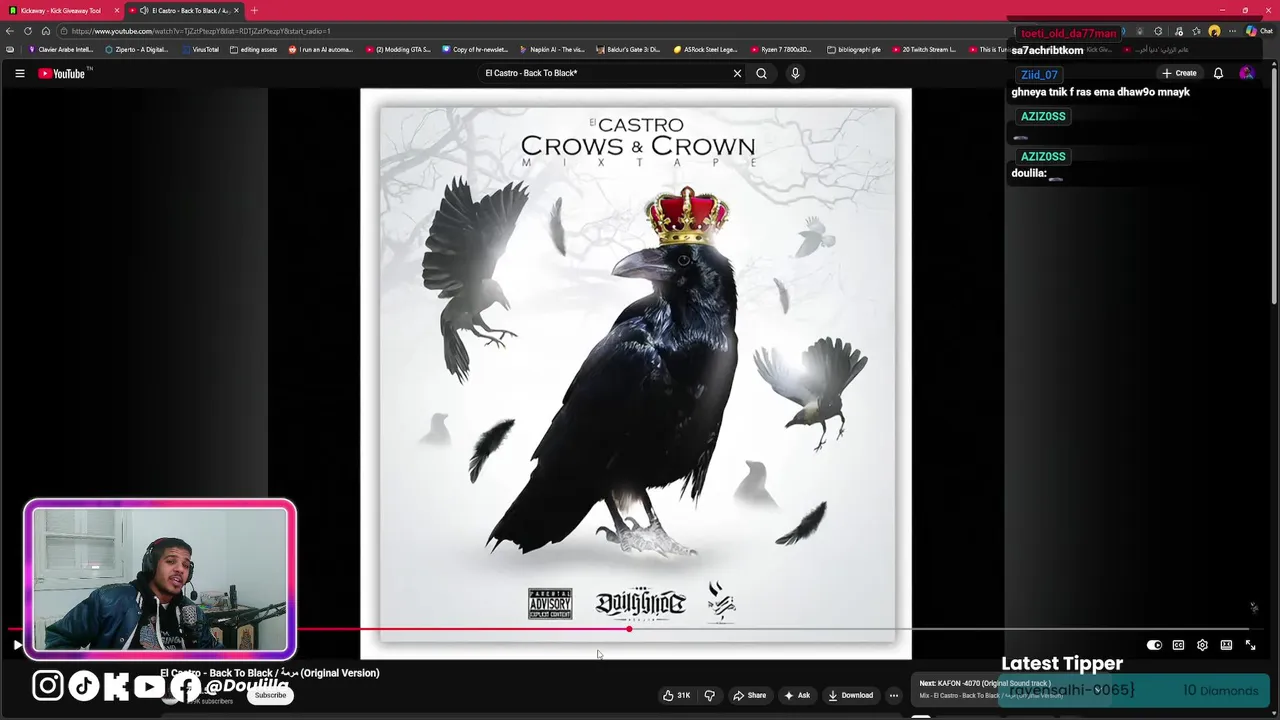
Task: Open Copy of hr-newslet... bookmark
Action: (x=476, y=49)
